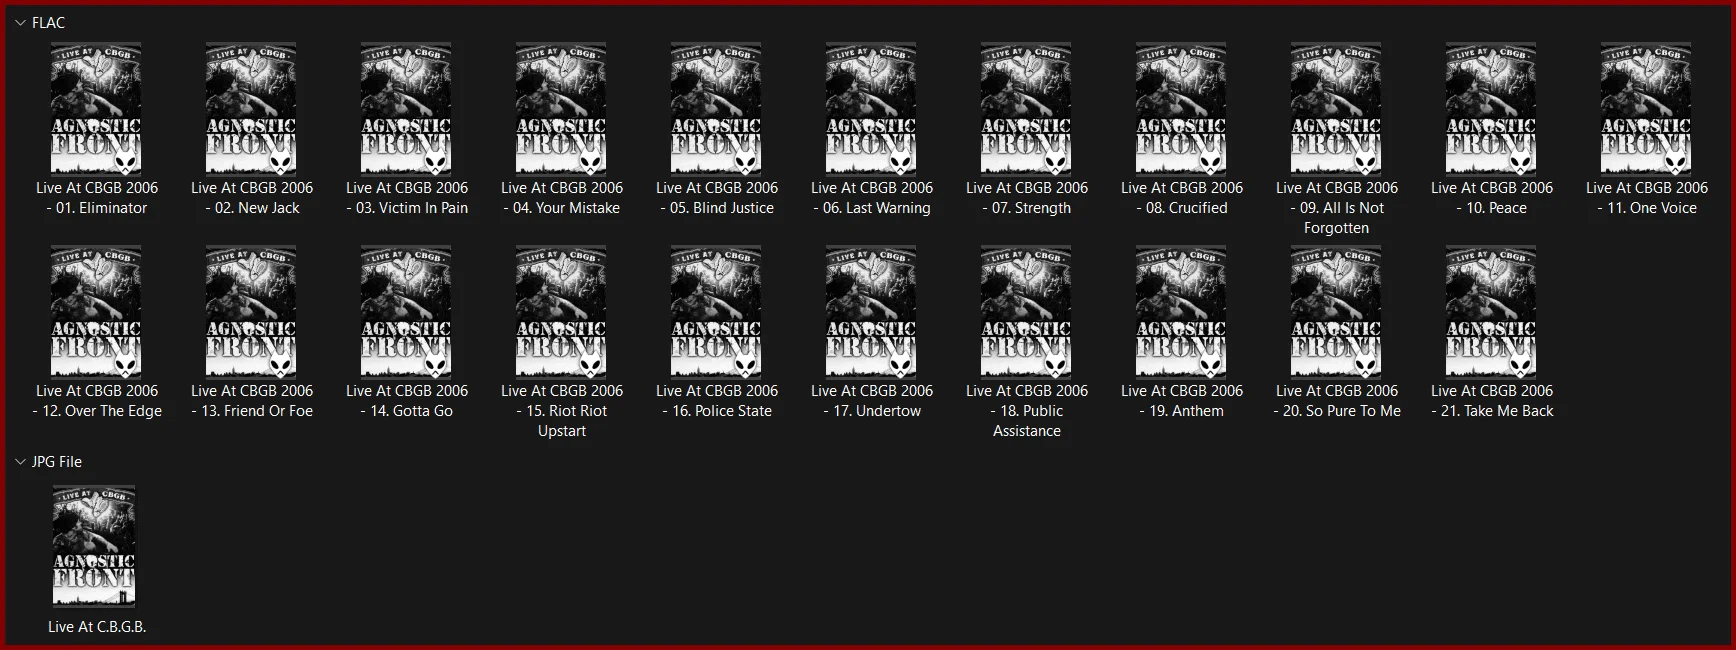Click the file name ending '17. Undertow'
1736x650 pixels.
[872, 401]
